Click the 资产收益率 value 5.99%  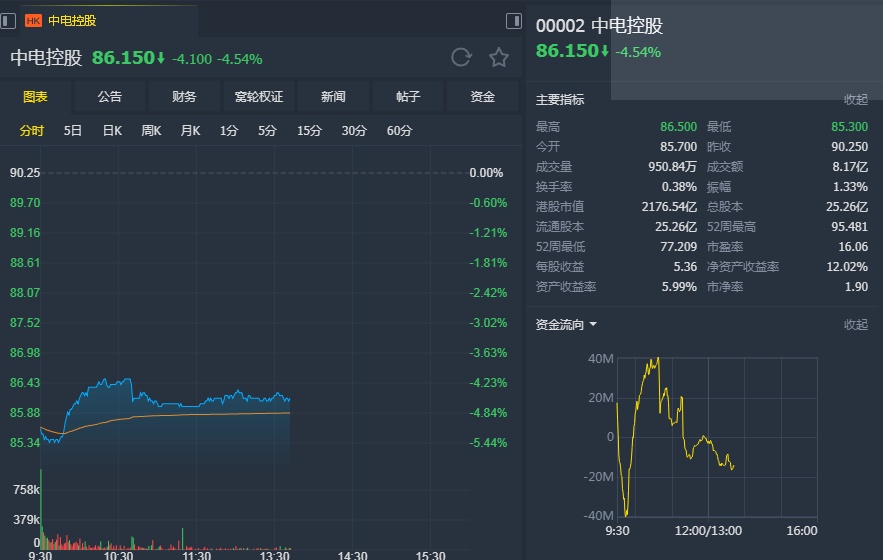[x=679, y=287]
